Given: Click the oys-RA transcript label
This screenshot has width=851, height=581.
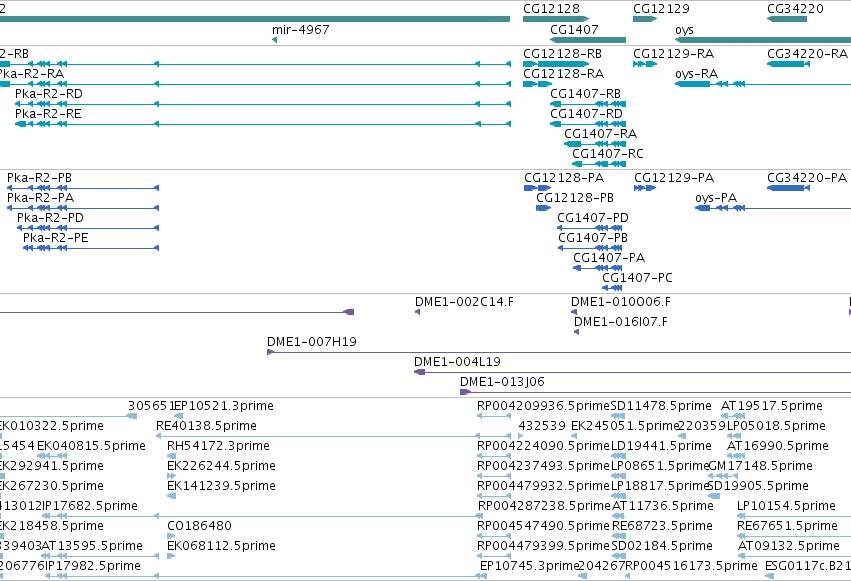Looking at the screenshot, I should click(x=696, y=74).
